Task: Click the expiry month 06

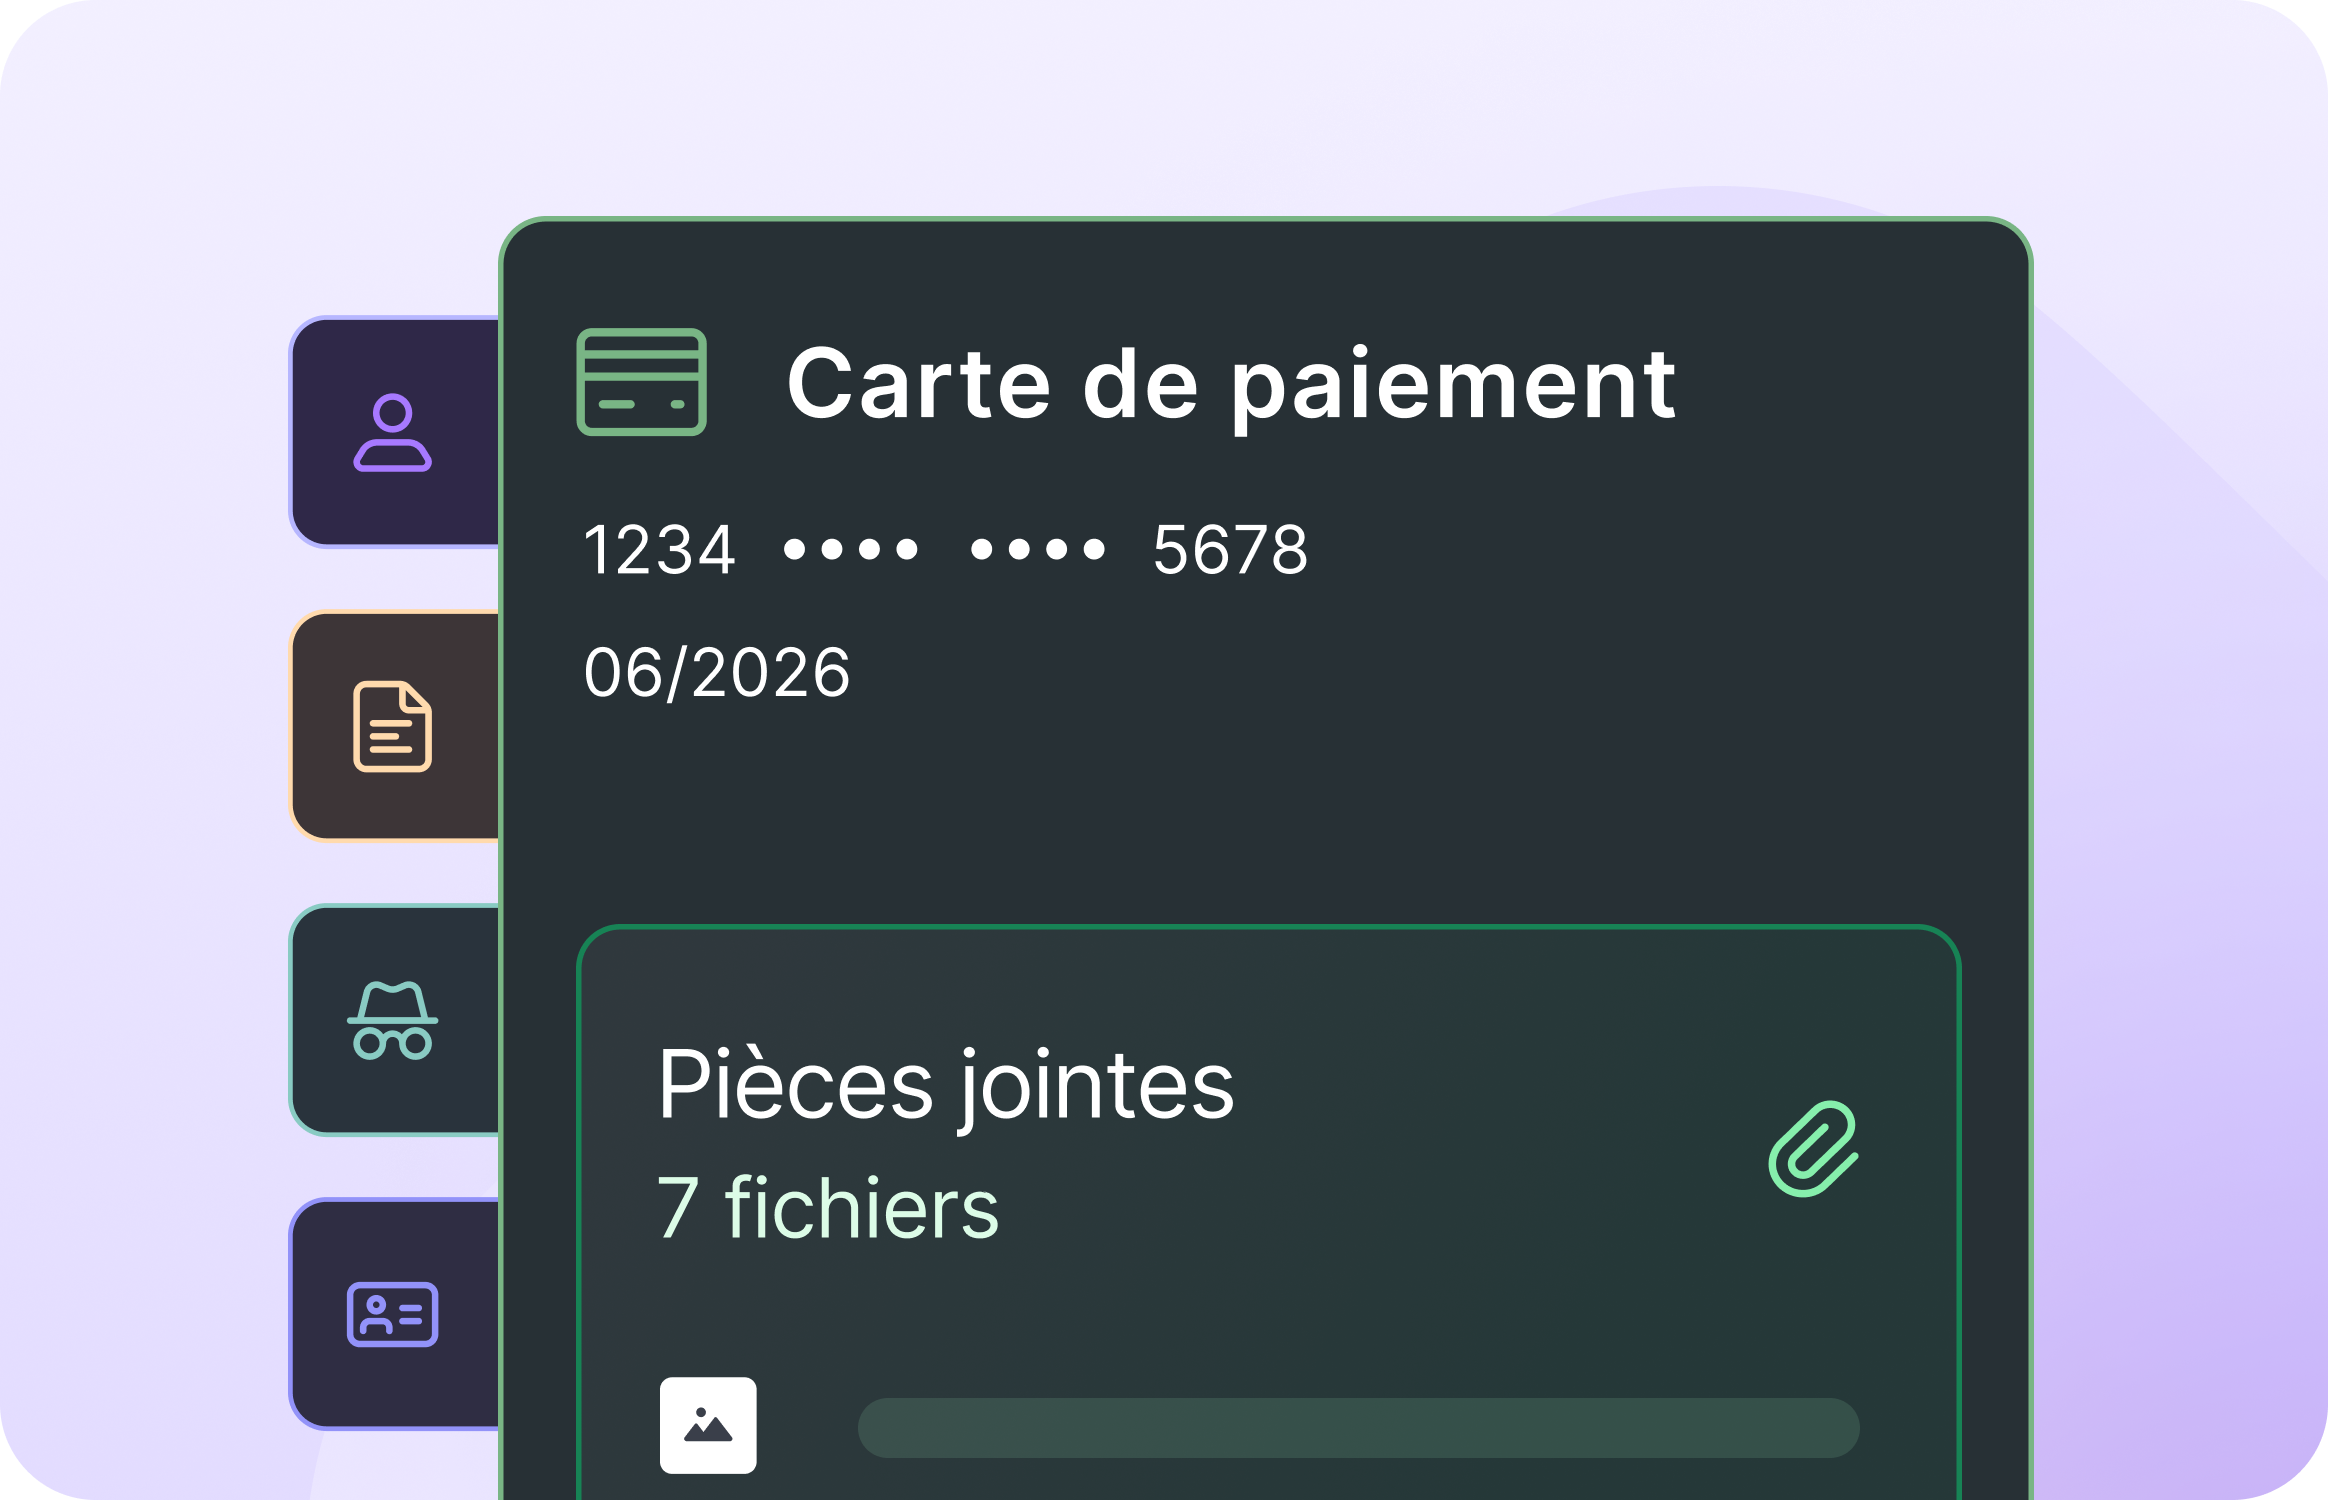Action: (x=622, y=672)
